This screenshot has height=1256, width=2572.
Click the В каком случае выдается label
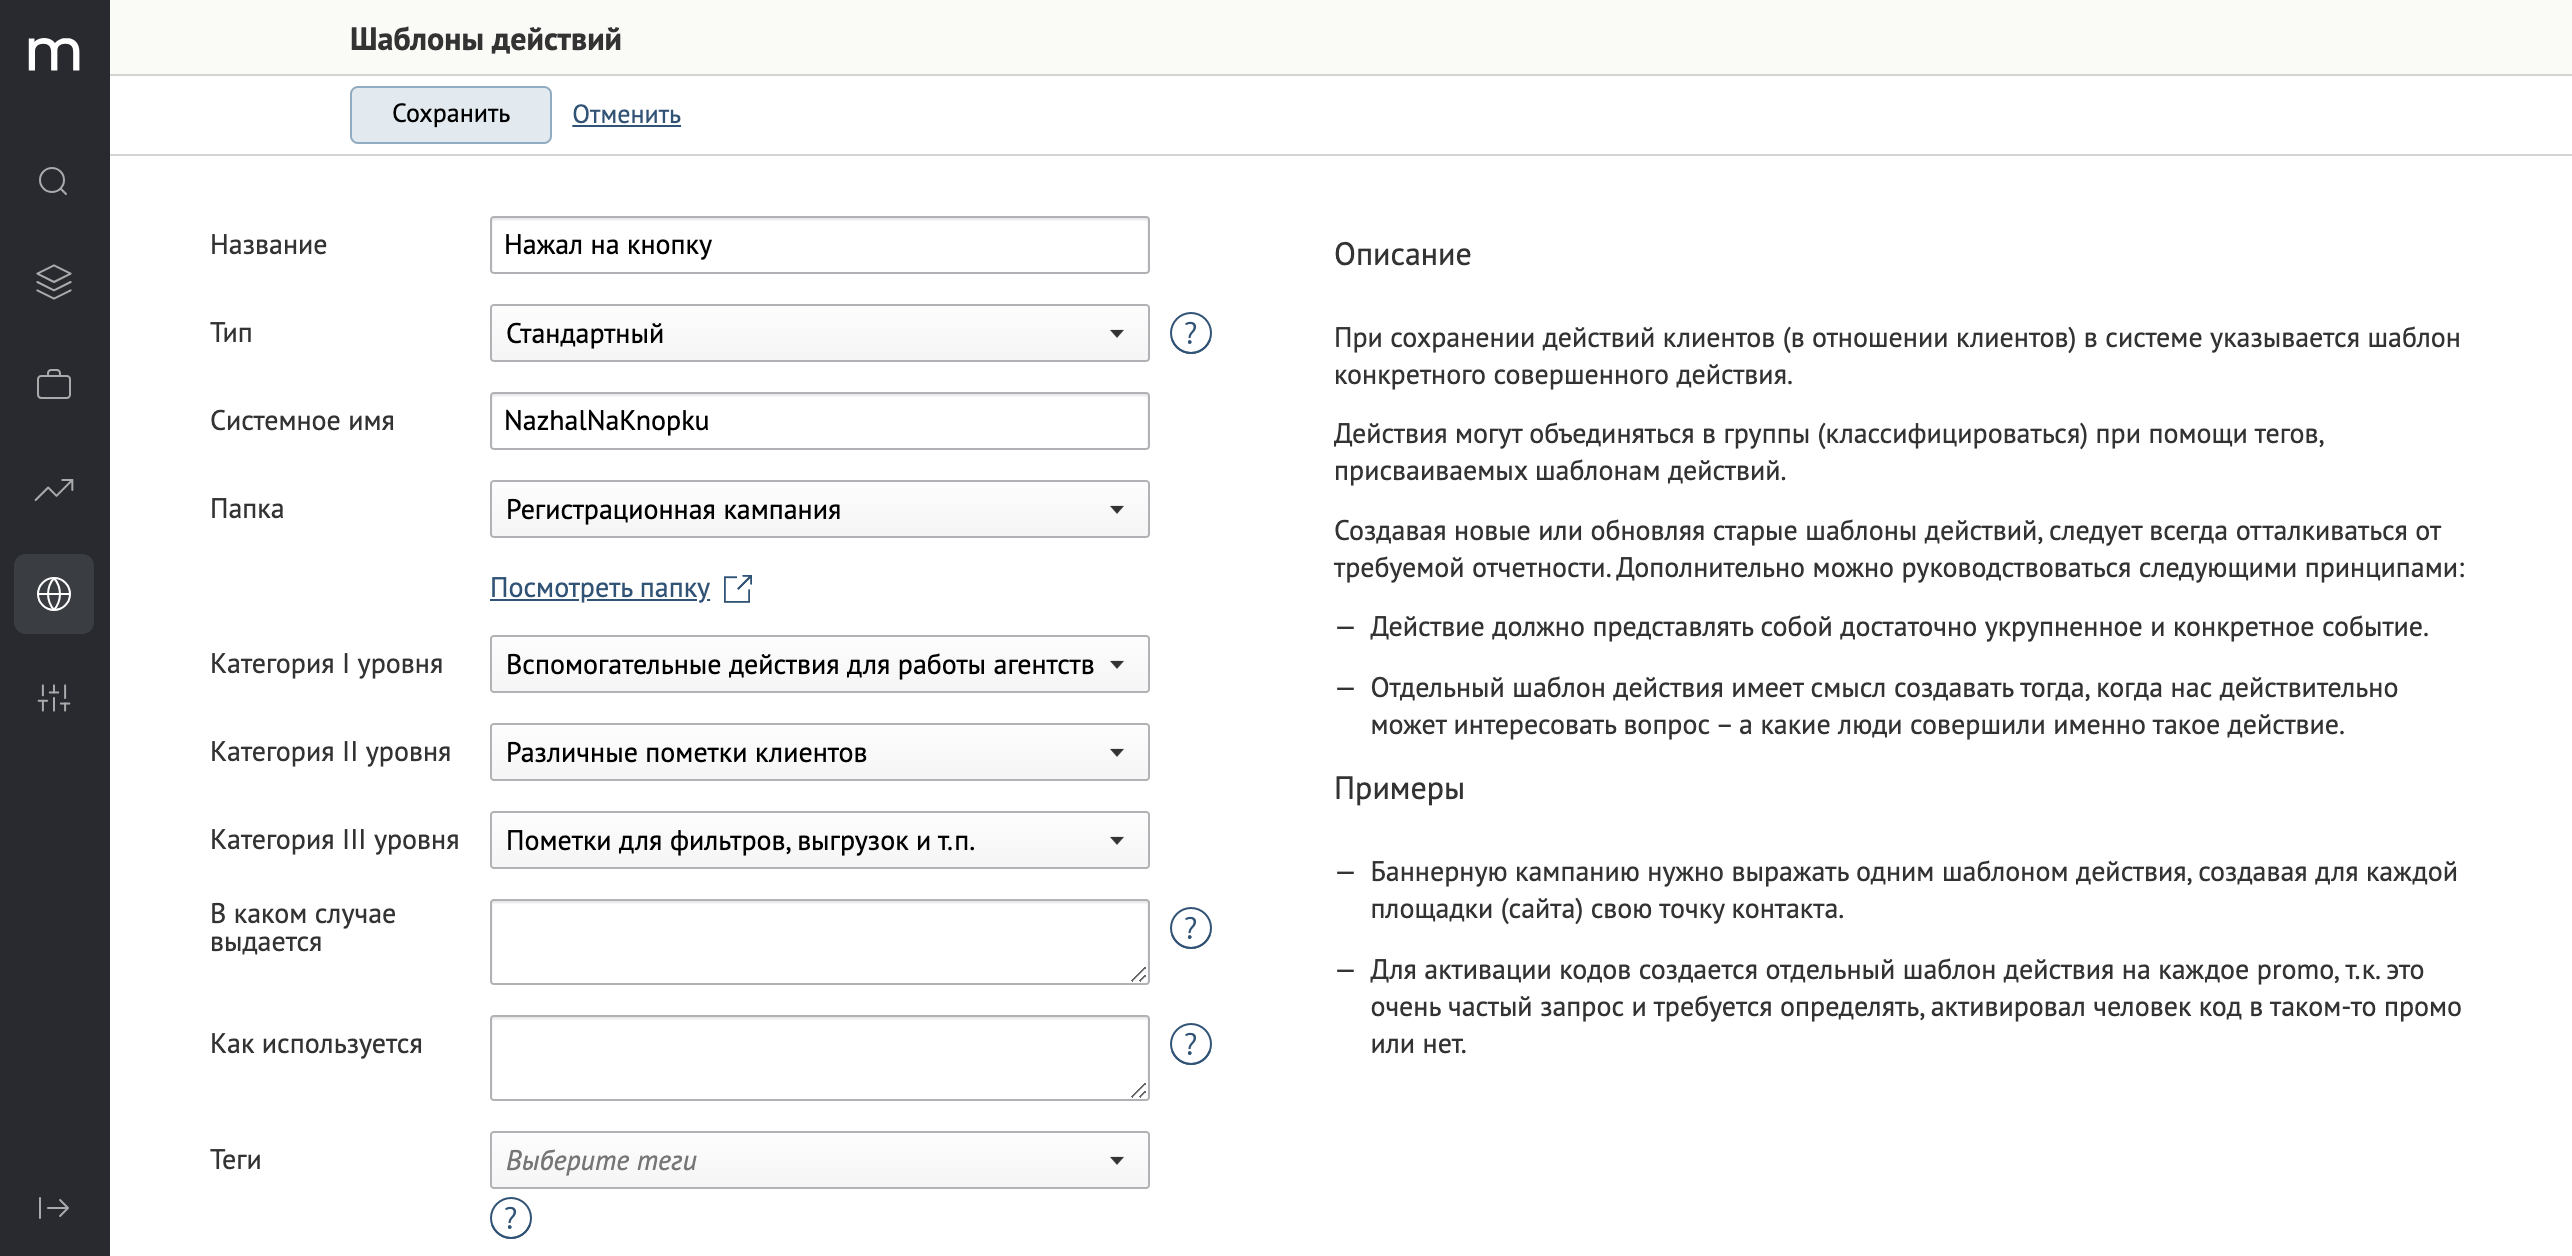point(303,928)
